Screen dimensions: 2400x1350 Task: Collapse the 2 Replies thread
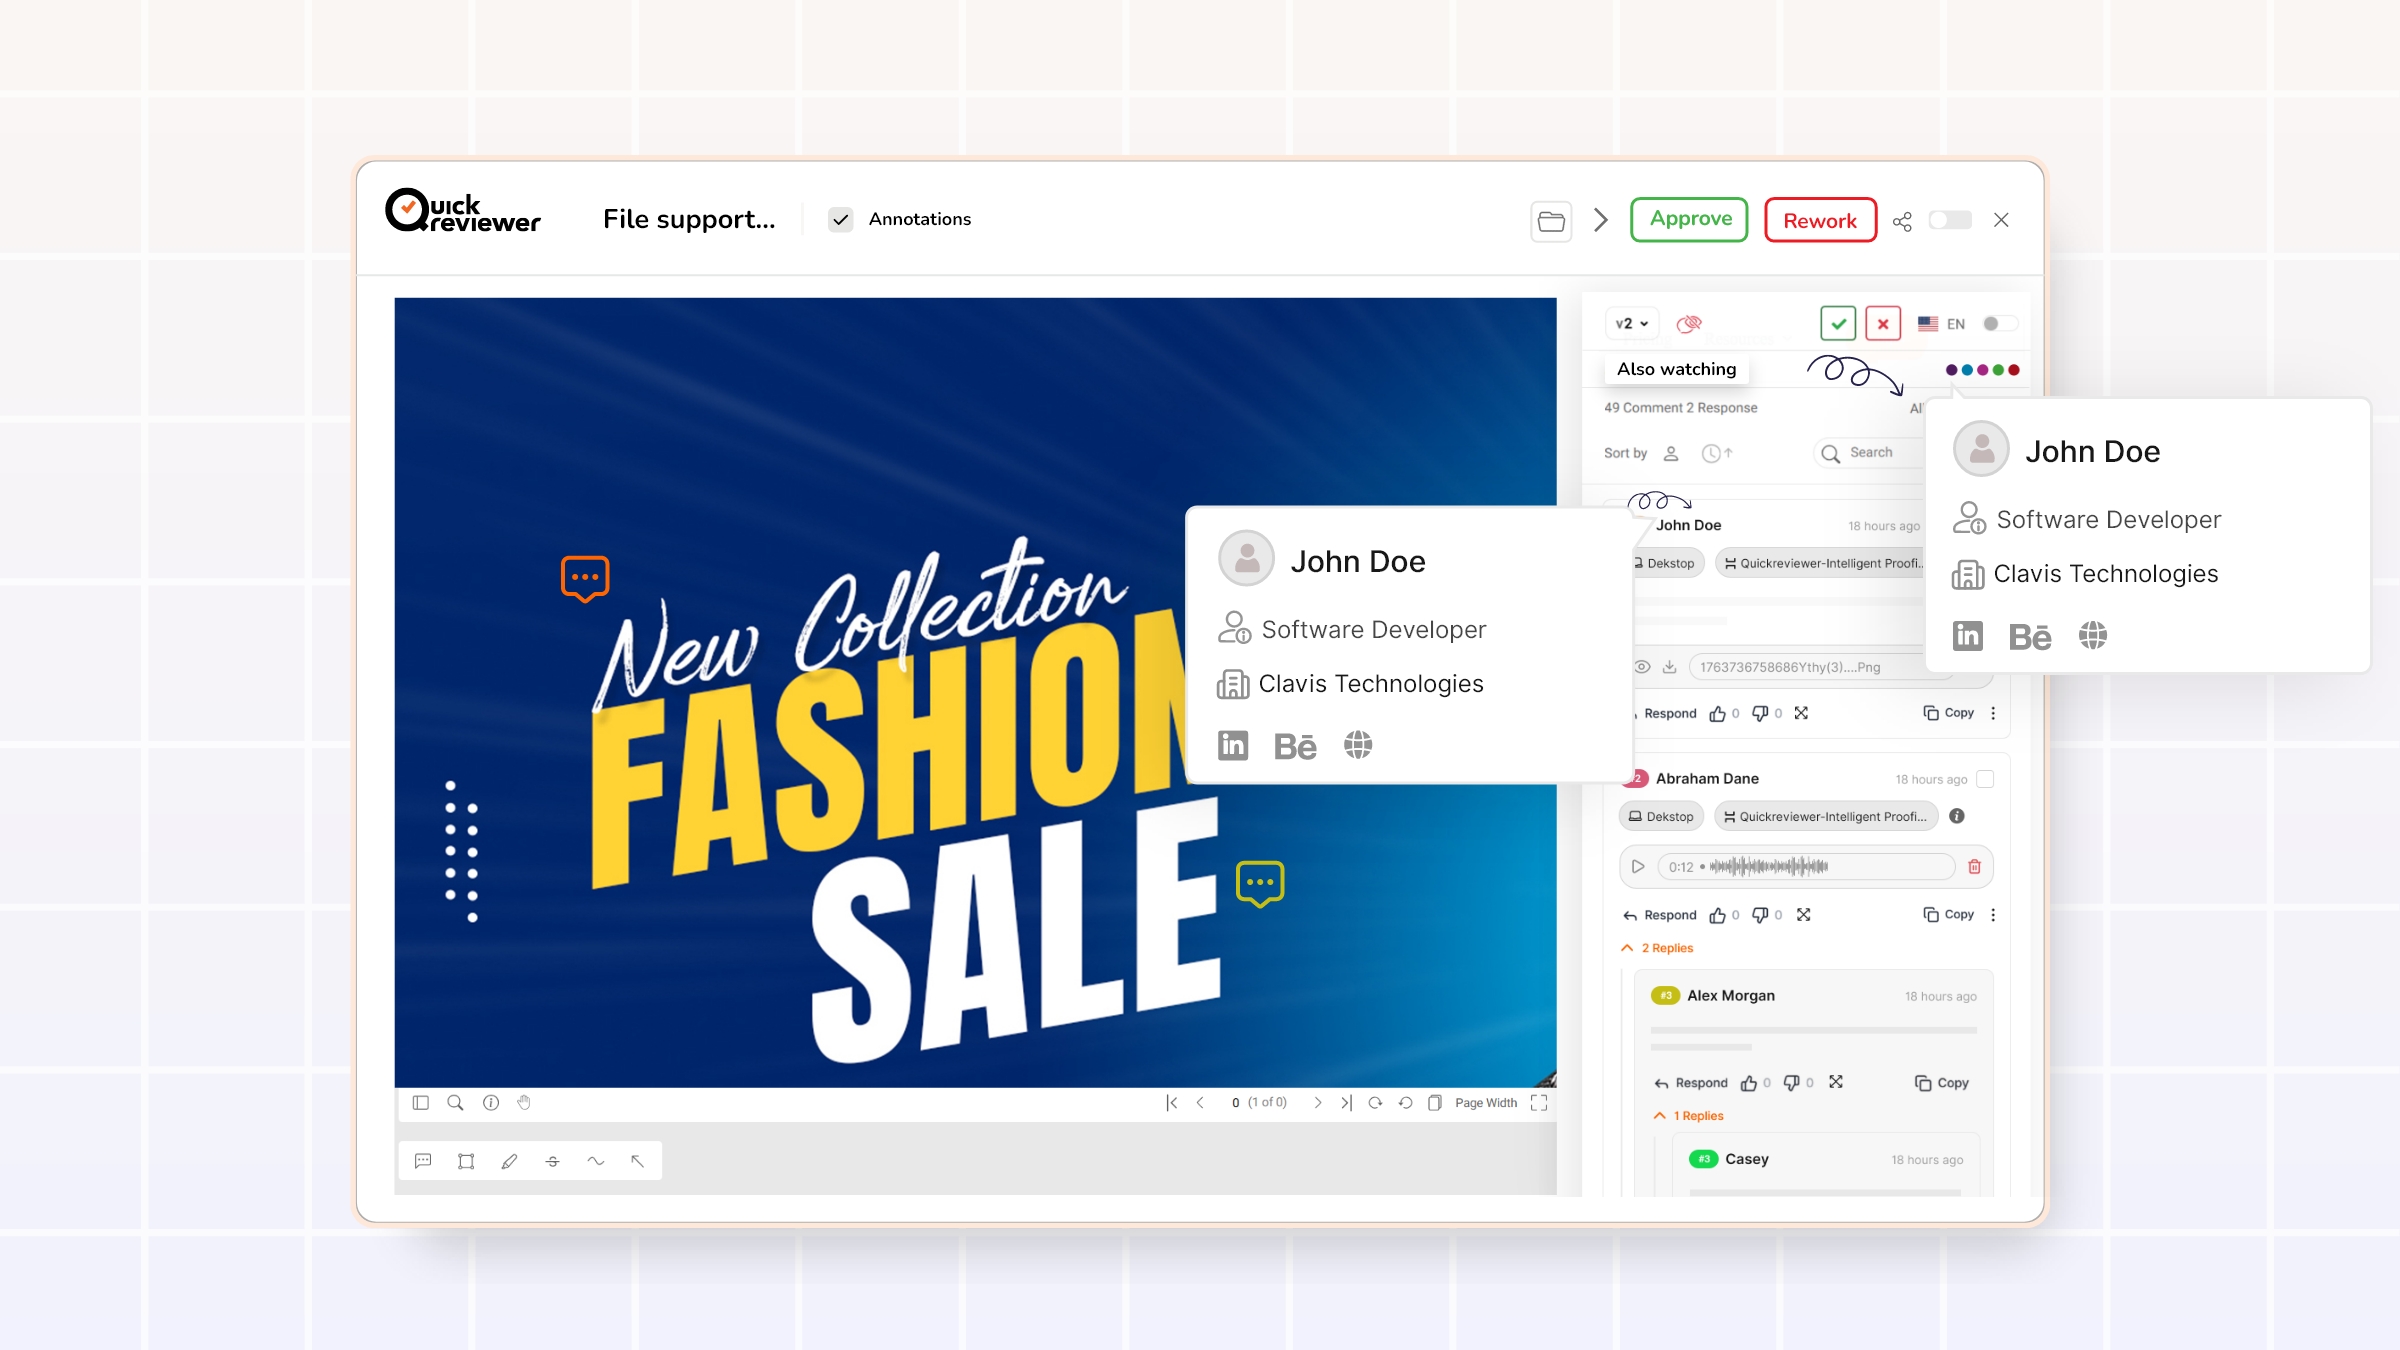tap(1657, 948)
